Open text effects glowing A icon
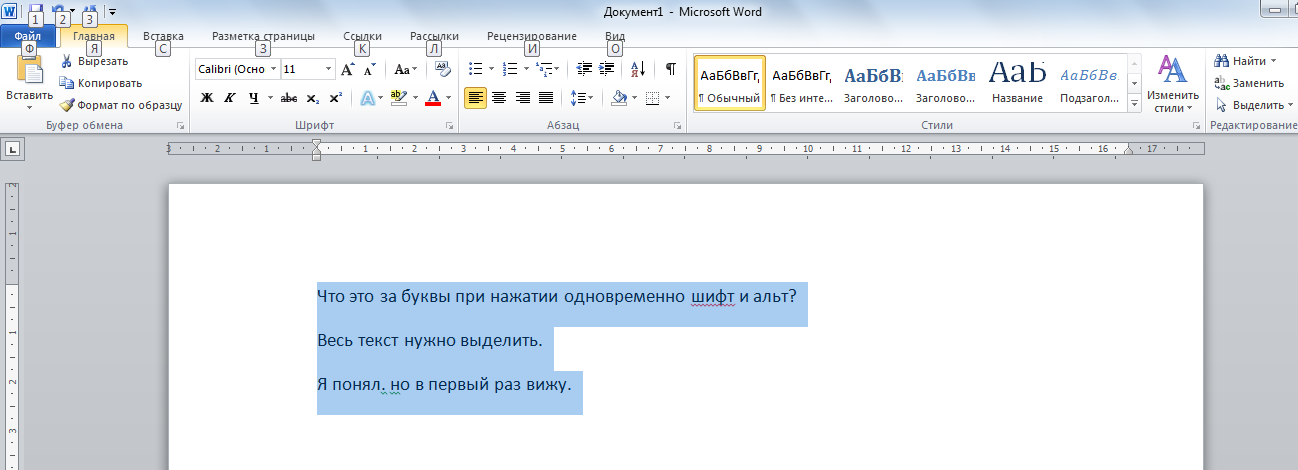 click(x=367, y=98)
